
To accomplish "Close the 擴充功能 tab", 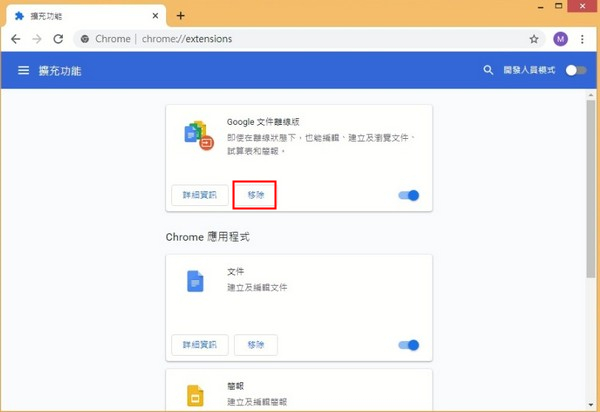I will pos(155,16).
